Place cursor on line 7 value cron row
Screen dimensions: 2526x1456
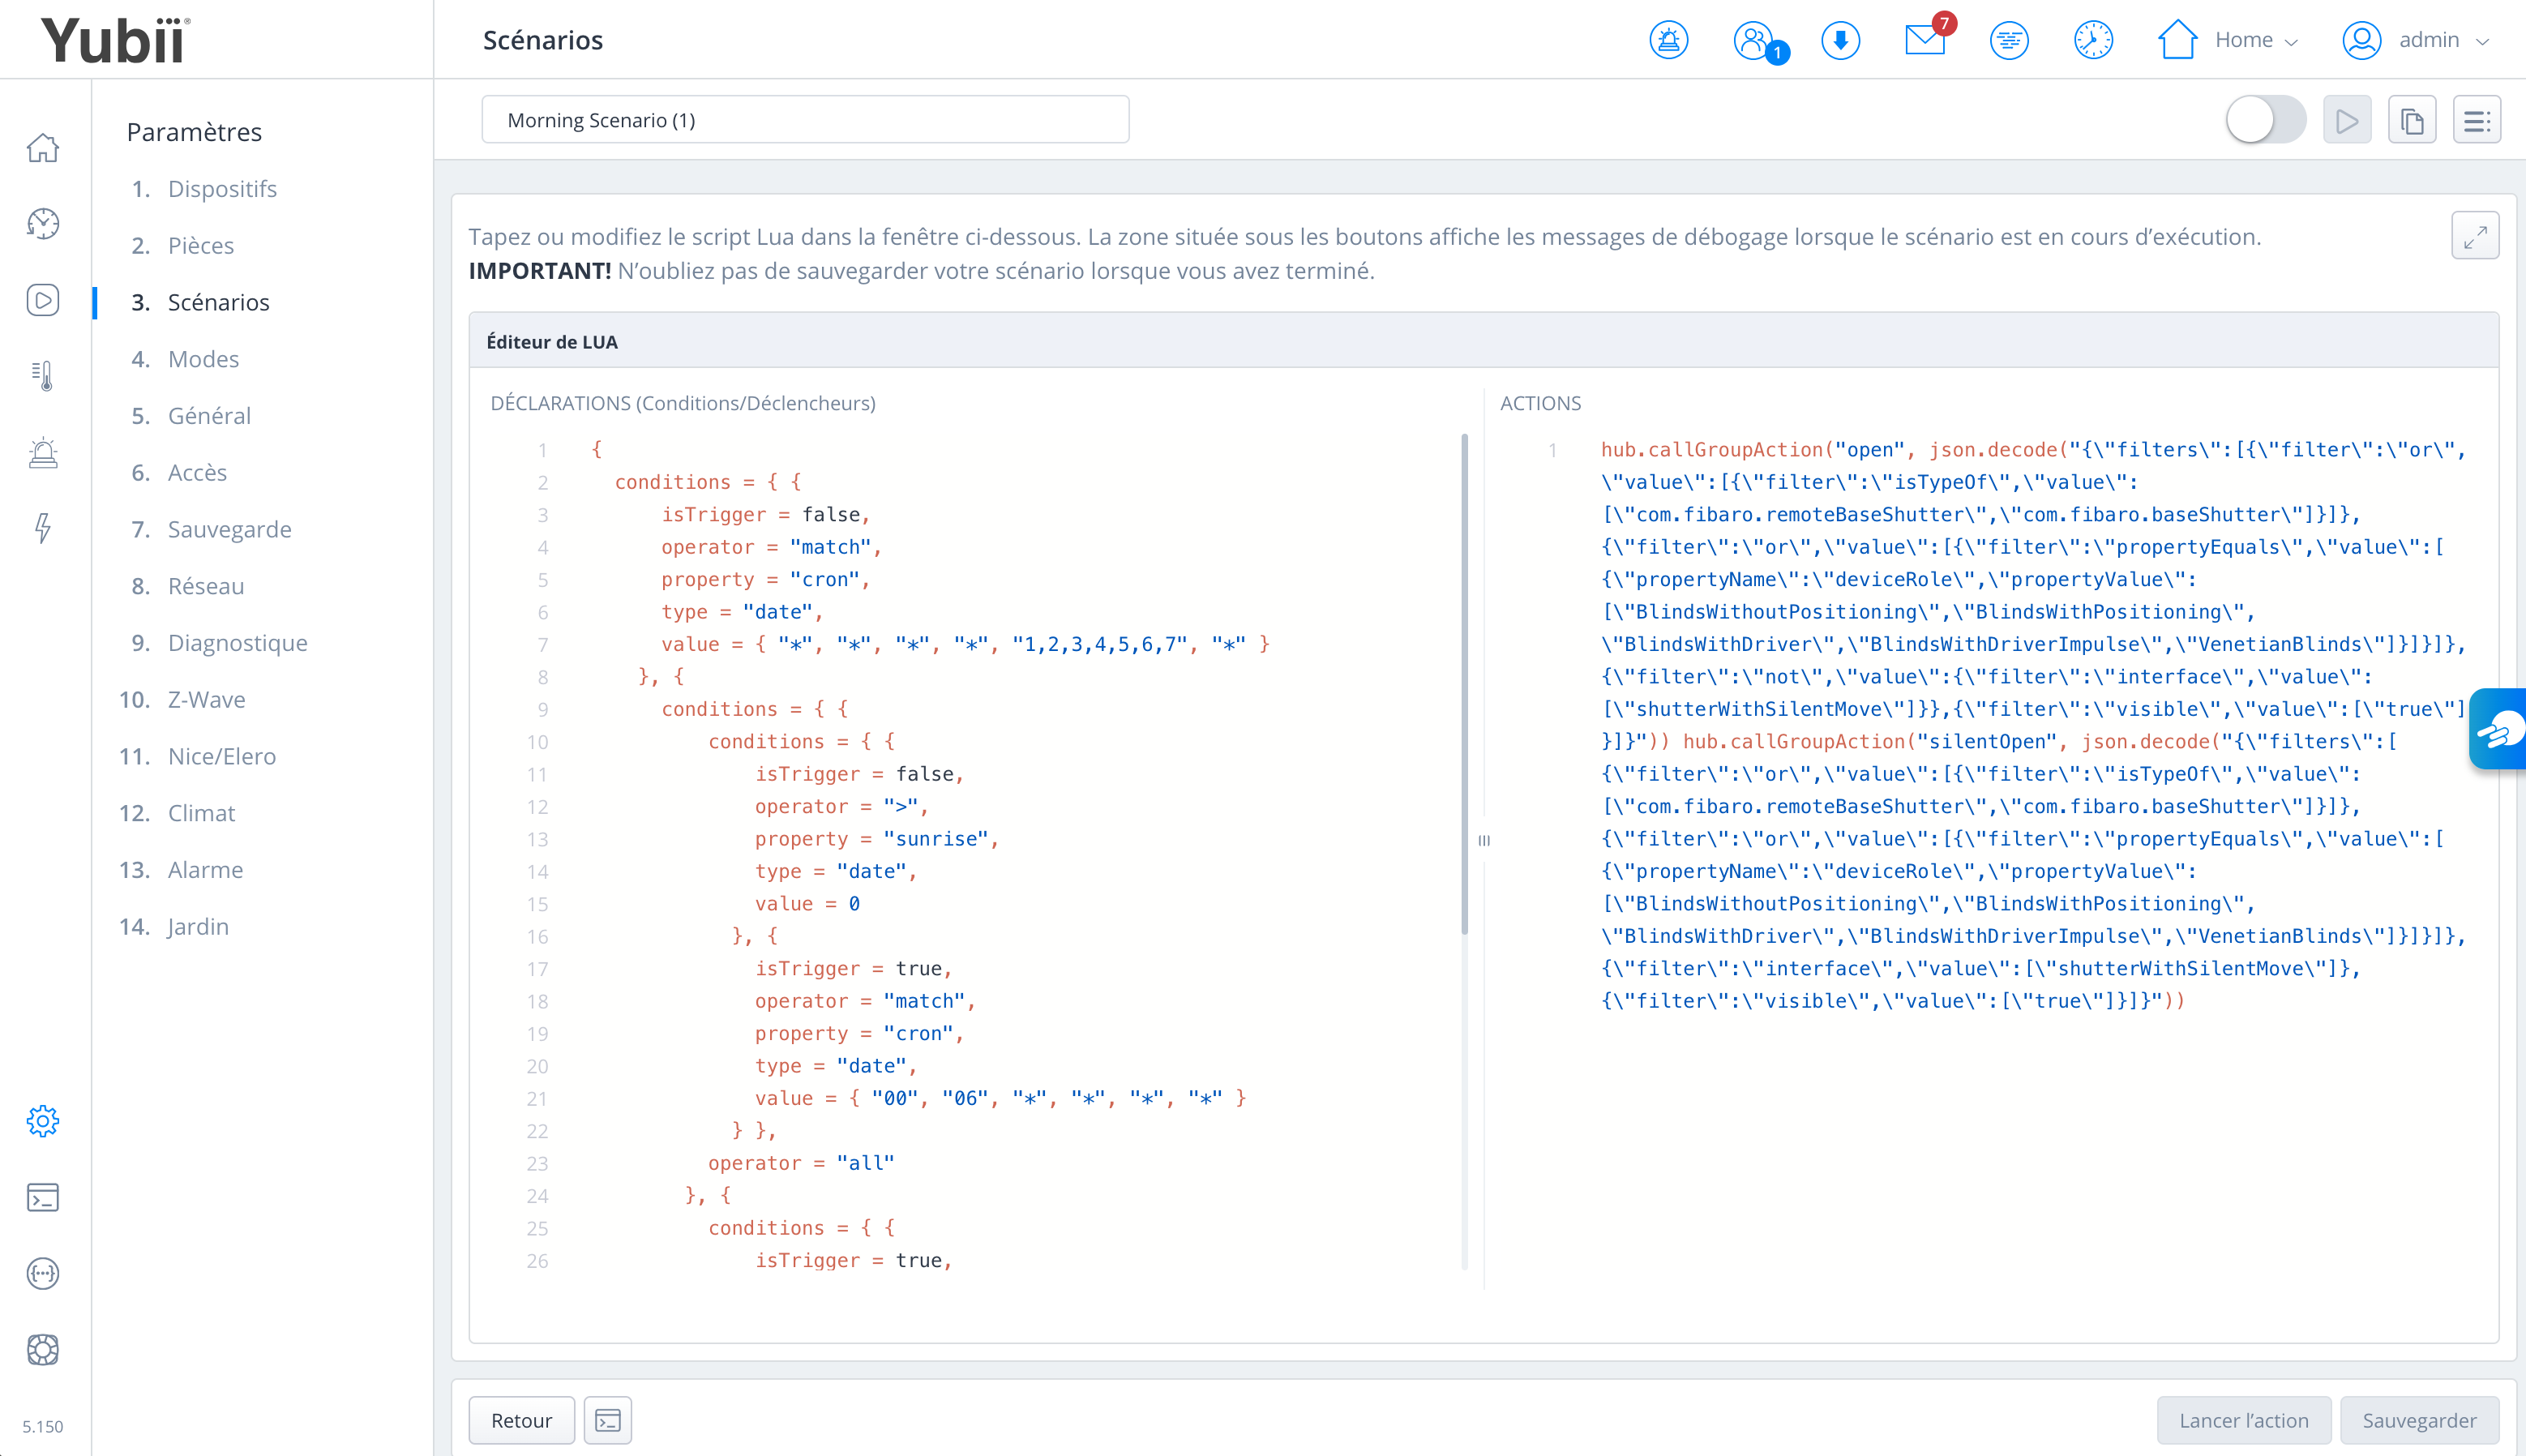click(964, 644)
